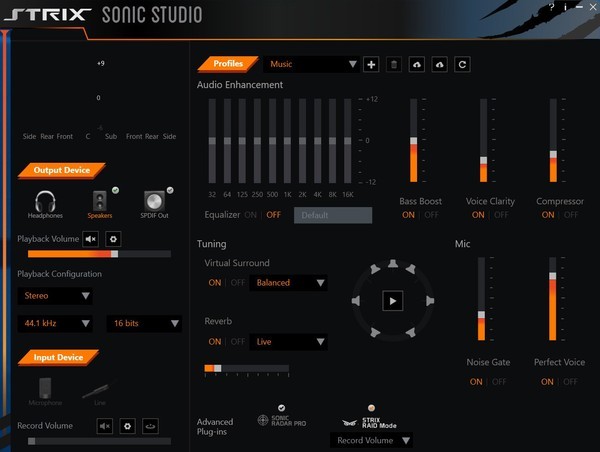The width and height of the screenshot is (600, 452).
Task: Turn Noise Gate ON
Action: 476,382
